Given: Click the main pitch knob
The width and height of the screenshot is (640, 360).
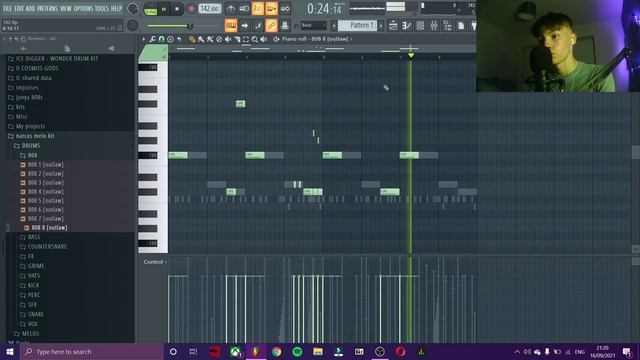Looking at the screenshot, I should click(133, 25).
